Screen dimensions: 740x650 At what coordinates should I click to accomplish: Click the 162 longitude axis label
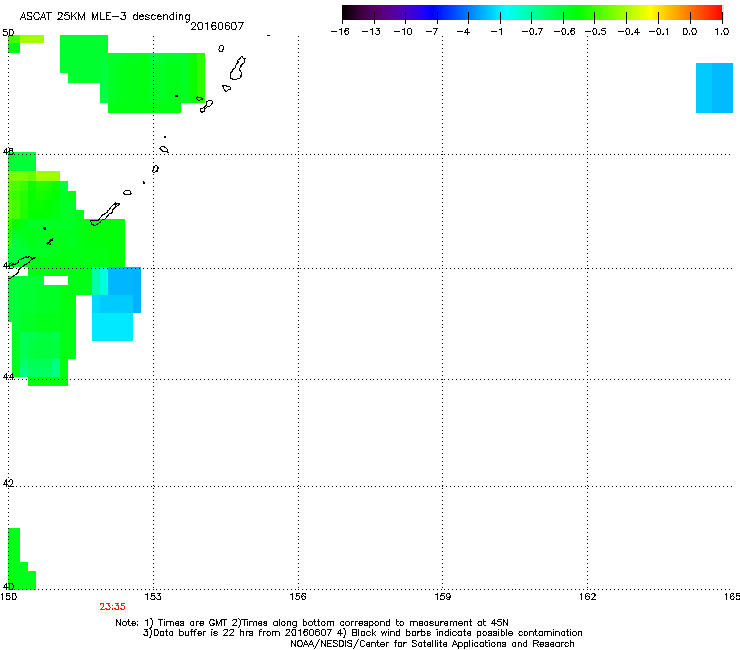588,597
